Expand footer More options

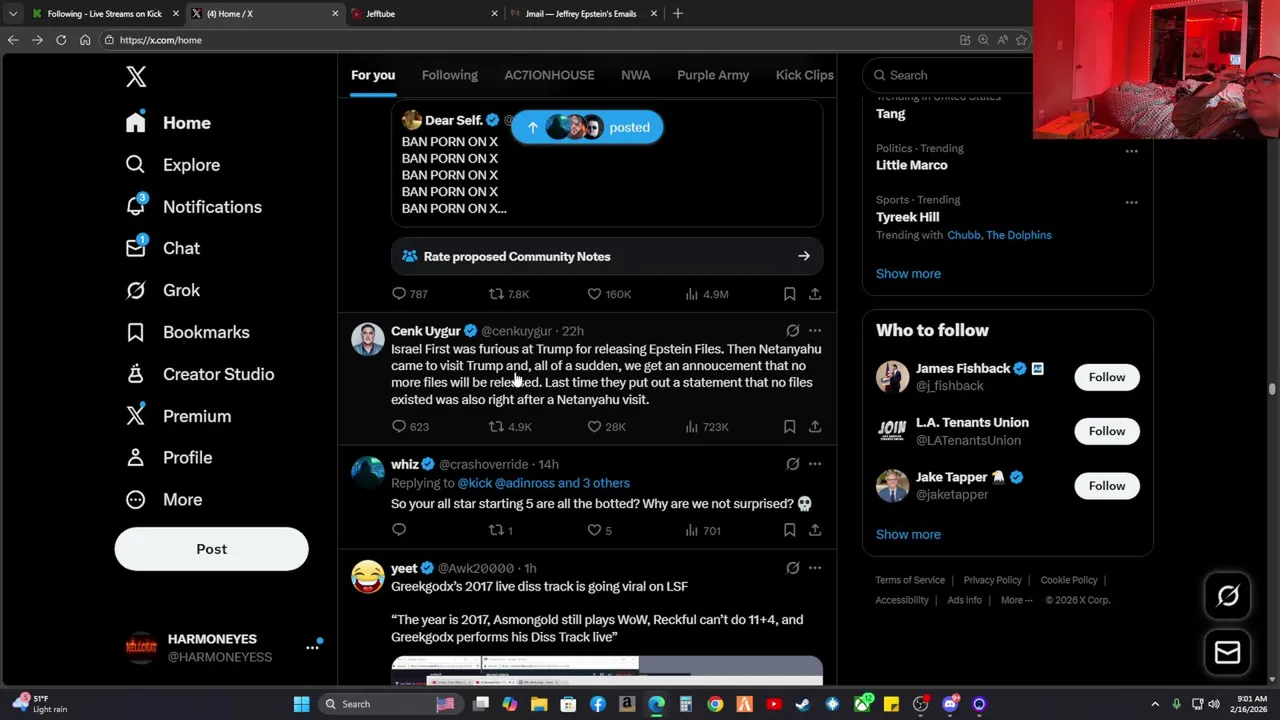pyautogui.click(x=1017, y=600)
